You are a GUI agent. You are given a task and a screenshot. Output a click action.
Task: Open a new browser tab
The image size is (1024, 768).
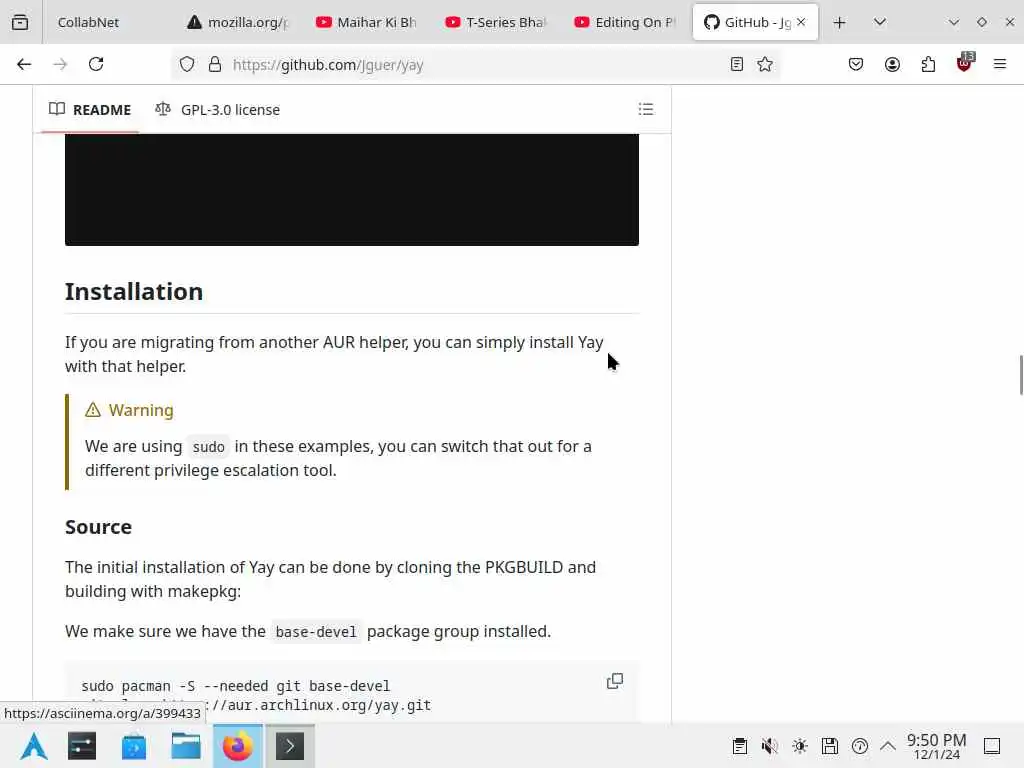pyautogui.click(x=840, y=22)
